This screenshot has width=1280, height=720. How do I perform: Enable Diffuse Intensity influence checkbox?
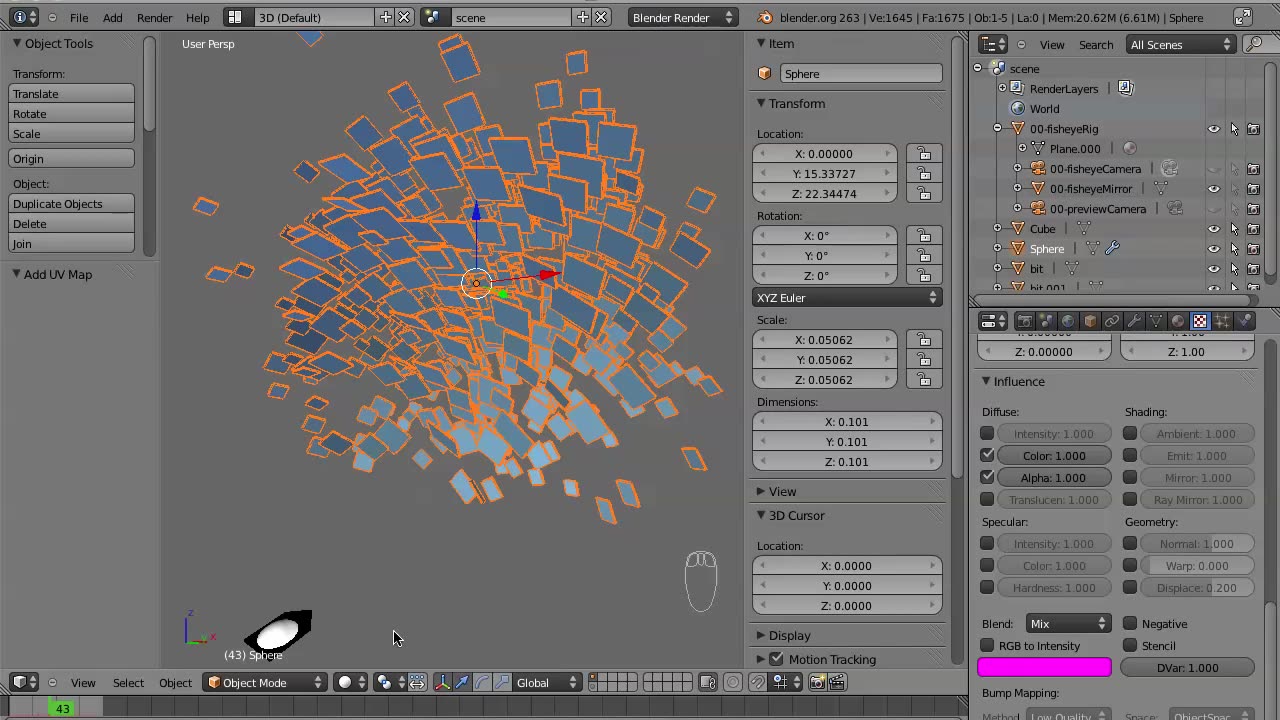pyautogui.click(x=987, y=433)
